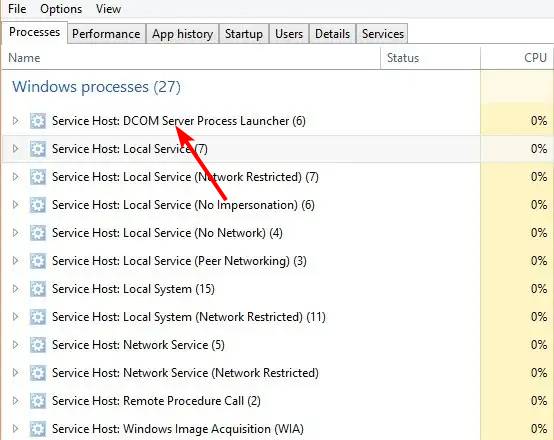Viewport: 554px width, 440px height.
Task: Expand Local Service (No Network) group
Action: pyautogui.click(x=15, y=233)
